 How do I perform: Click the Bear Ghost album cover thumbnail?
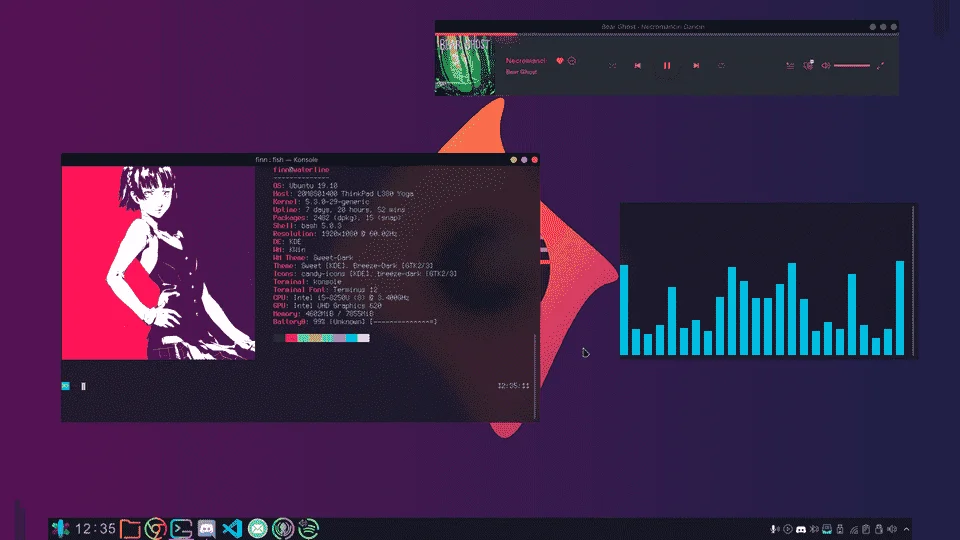[465, 65]
